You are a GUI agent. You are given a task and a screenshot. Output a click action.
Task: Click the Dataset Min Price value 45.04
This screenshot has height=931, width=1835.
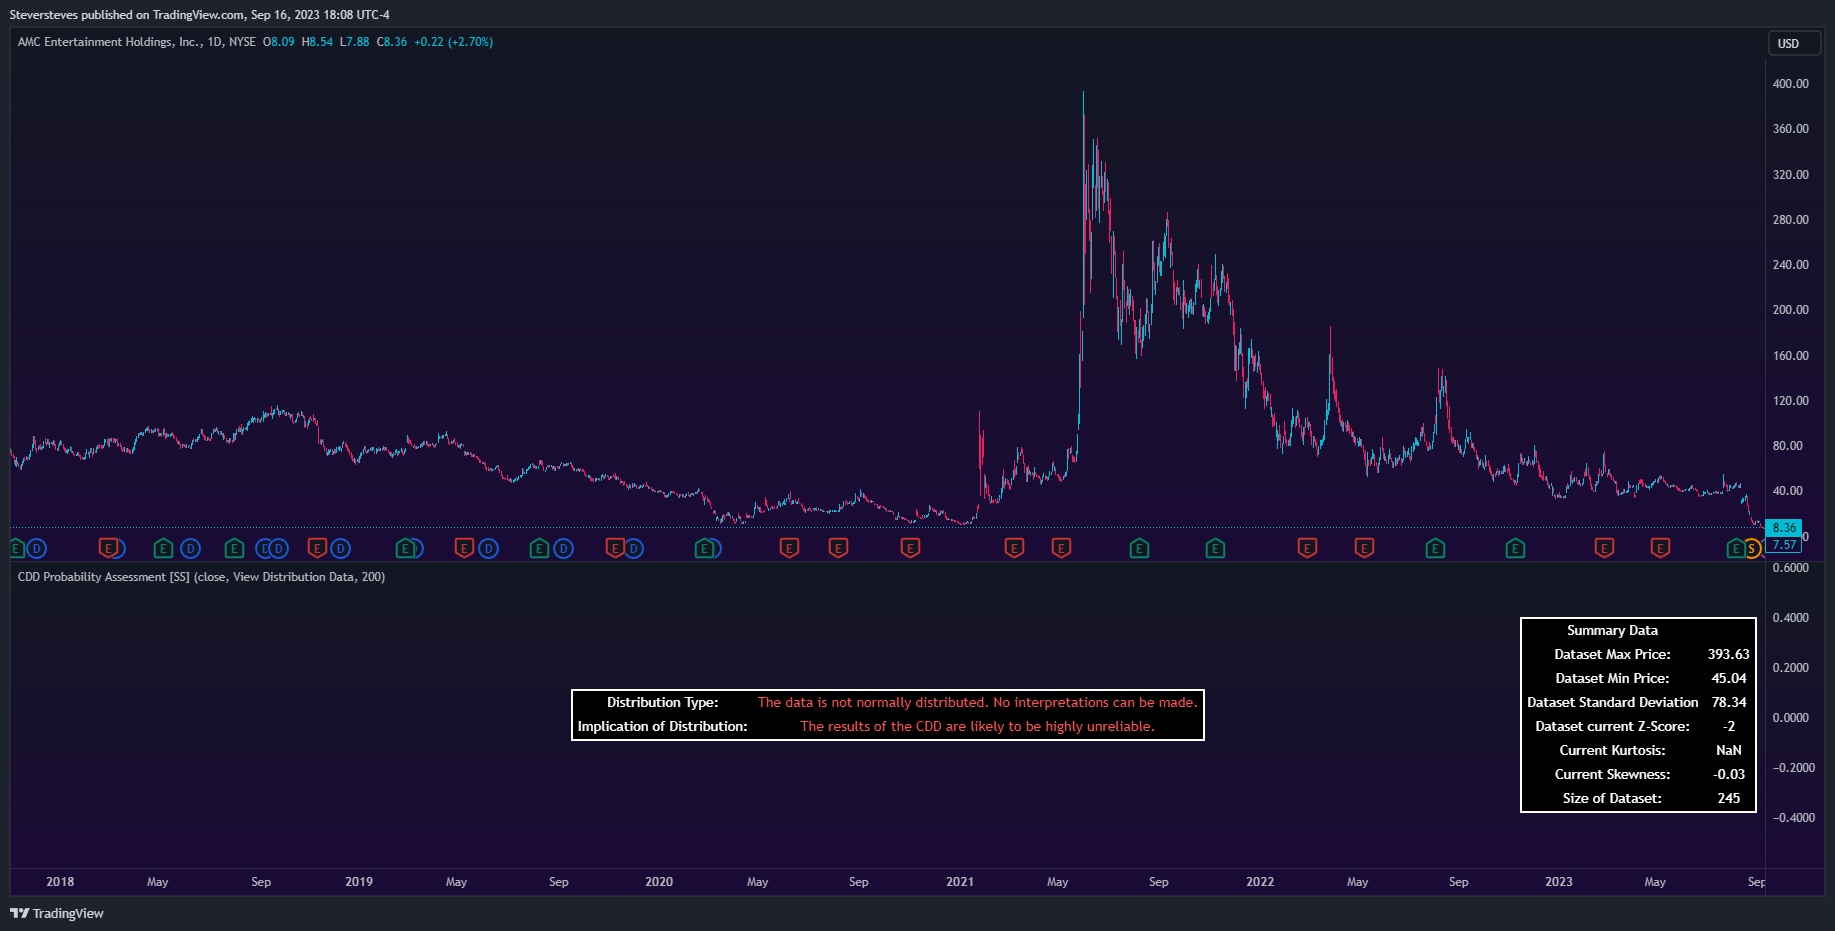(x=1729, y=679)
